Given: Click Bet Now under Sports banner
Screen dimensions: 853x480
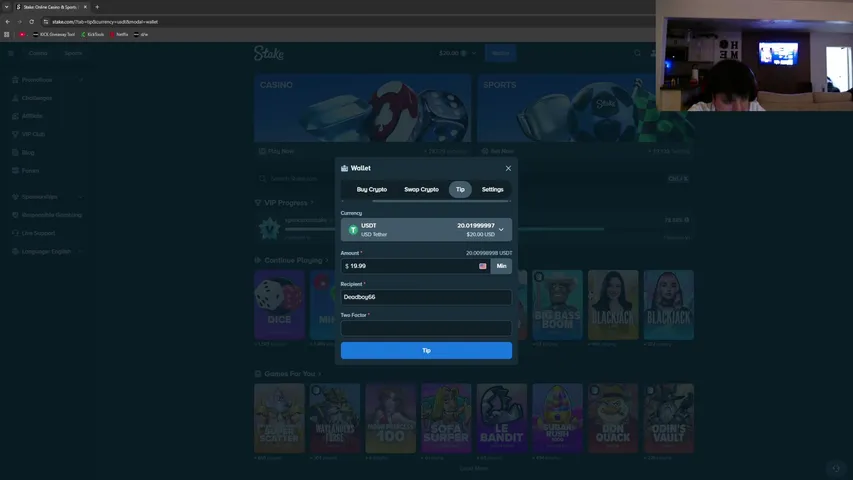Looking at the screenshot, I should [498, 151].
